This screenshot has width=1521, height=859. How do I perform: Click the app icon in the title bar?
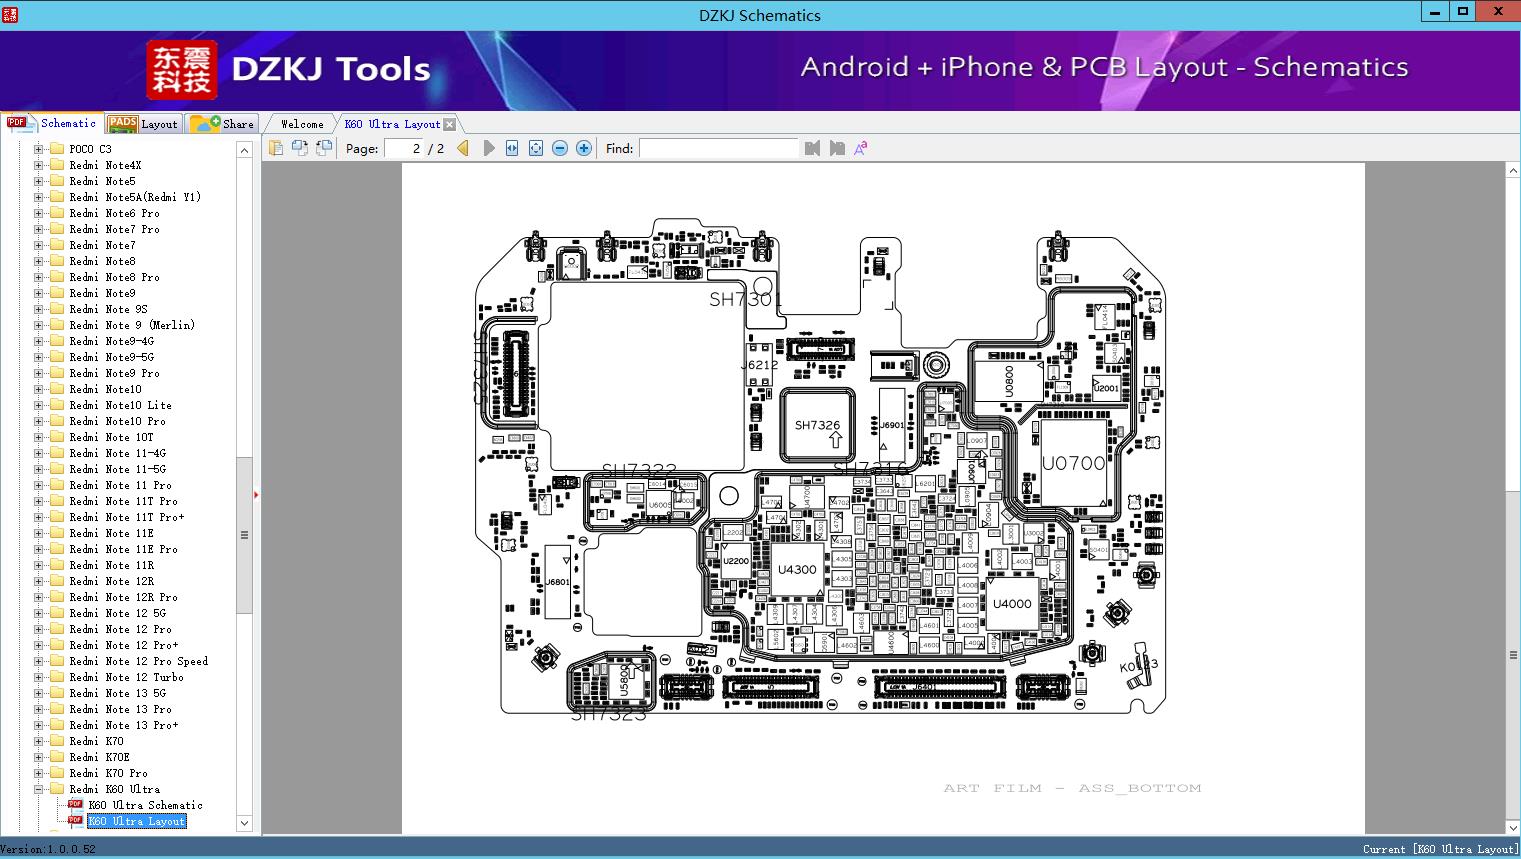pos(9,15)
